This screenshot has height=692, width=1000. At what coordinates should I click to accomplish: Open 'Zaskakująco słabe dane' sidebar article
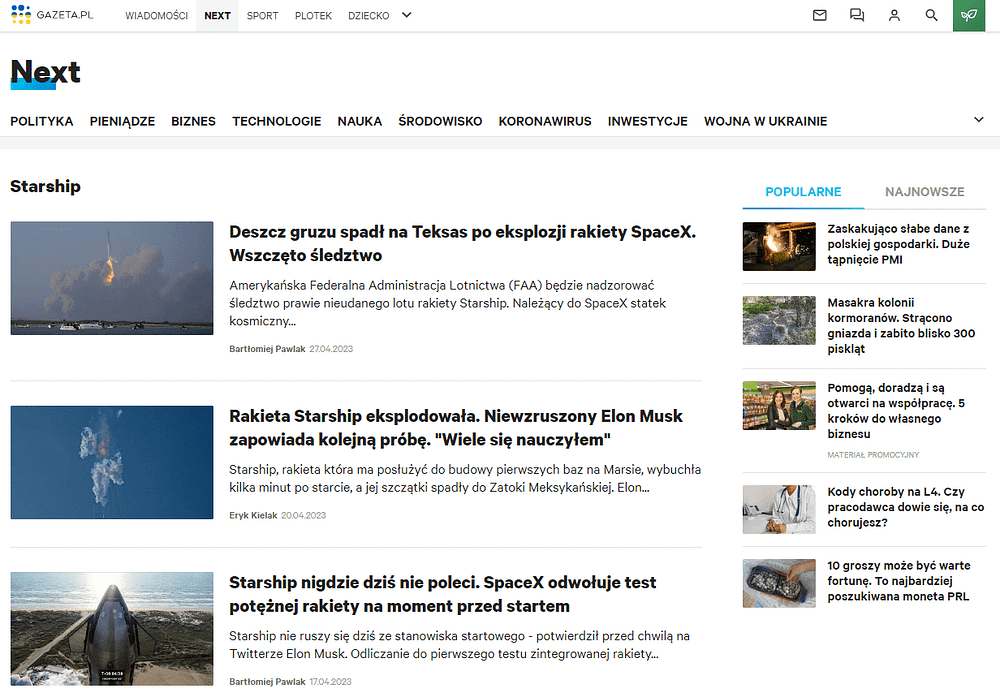pyautogui.click(x=899, y=244)
